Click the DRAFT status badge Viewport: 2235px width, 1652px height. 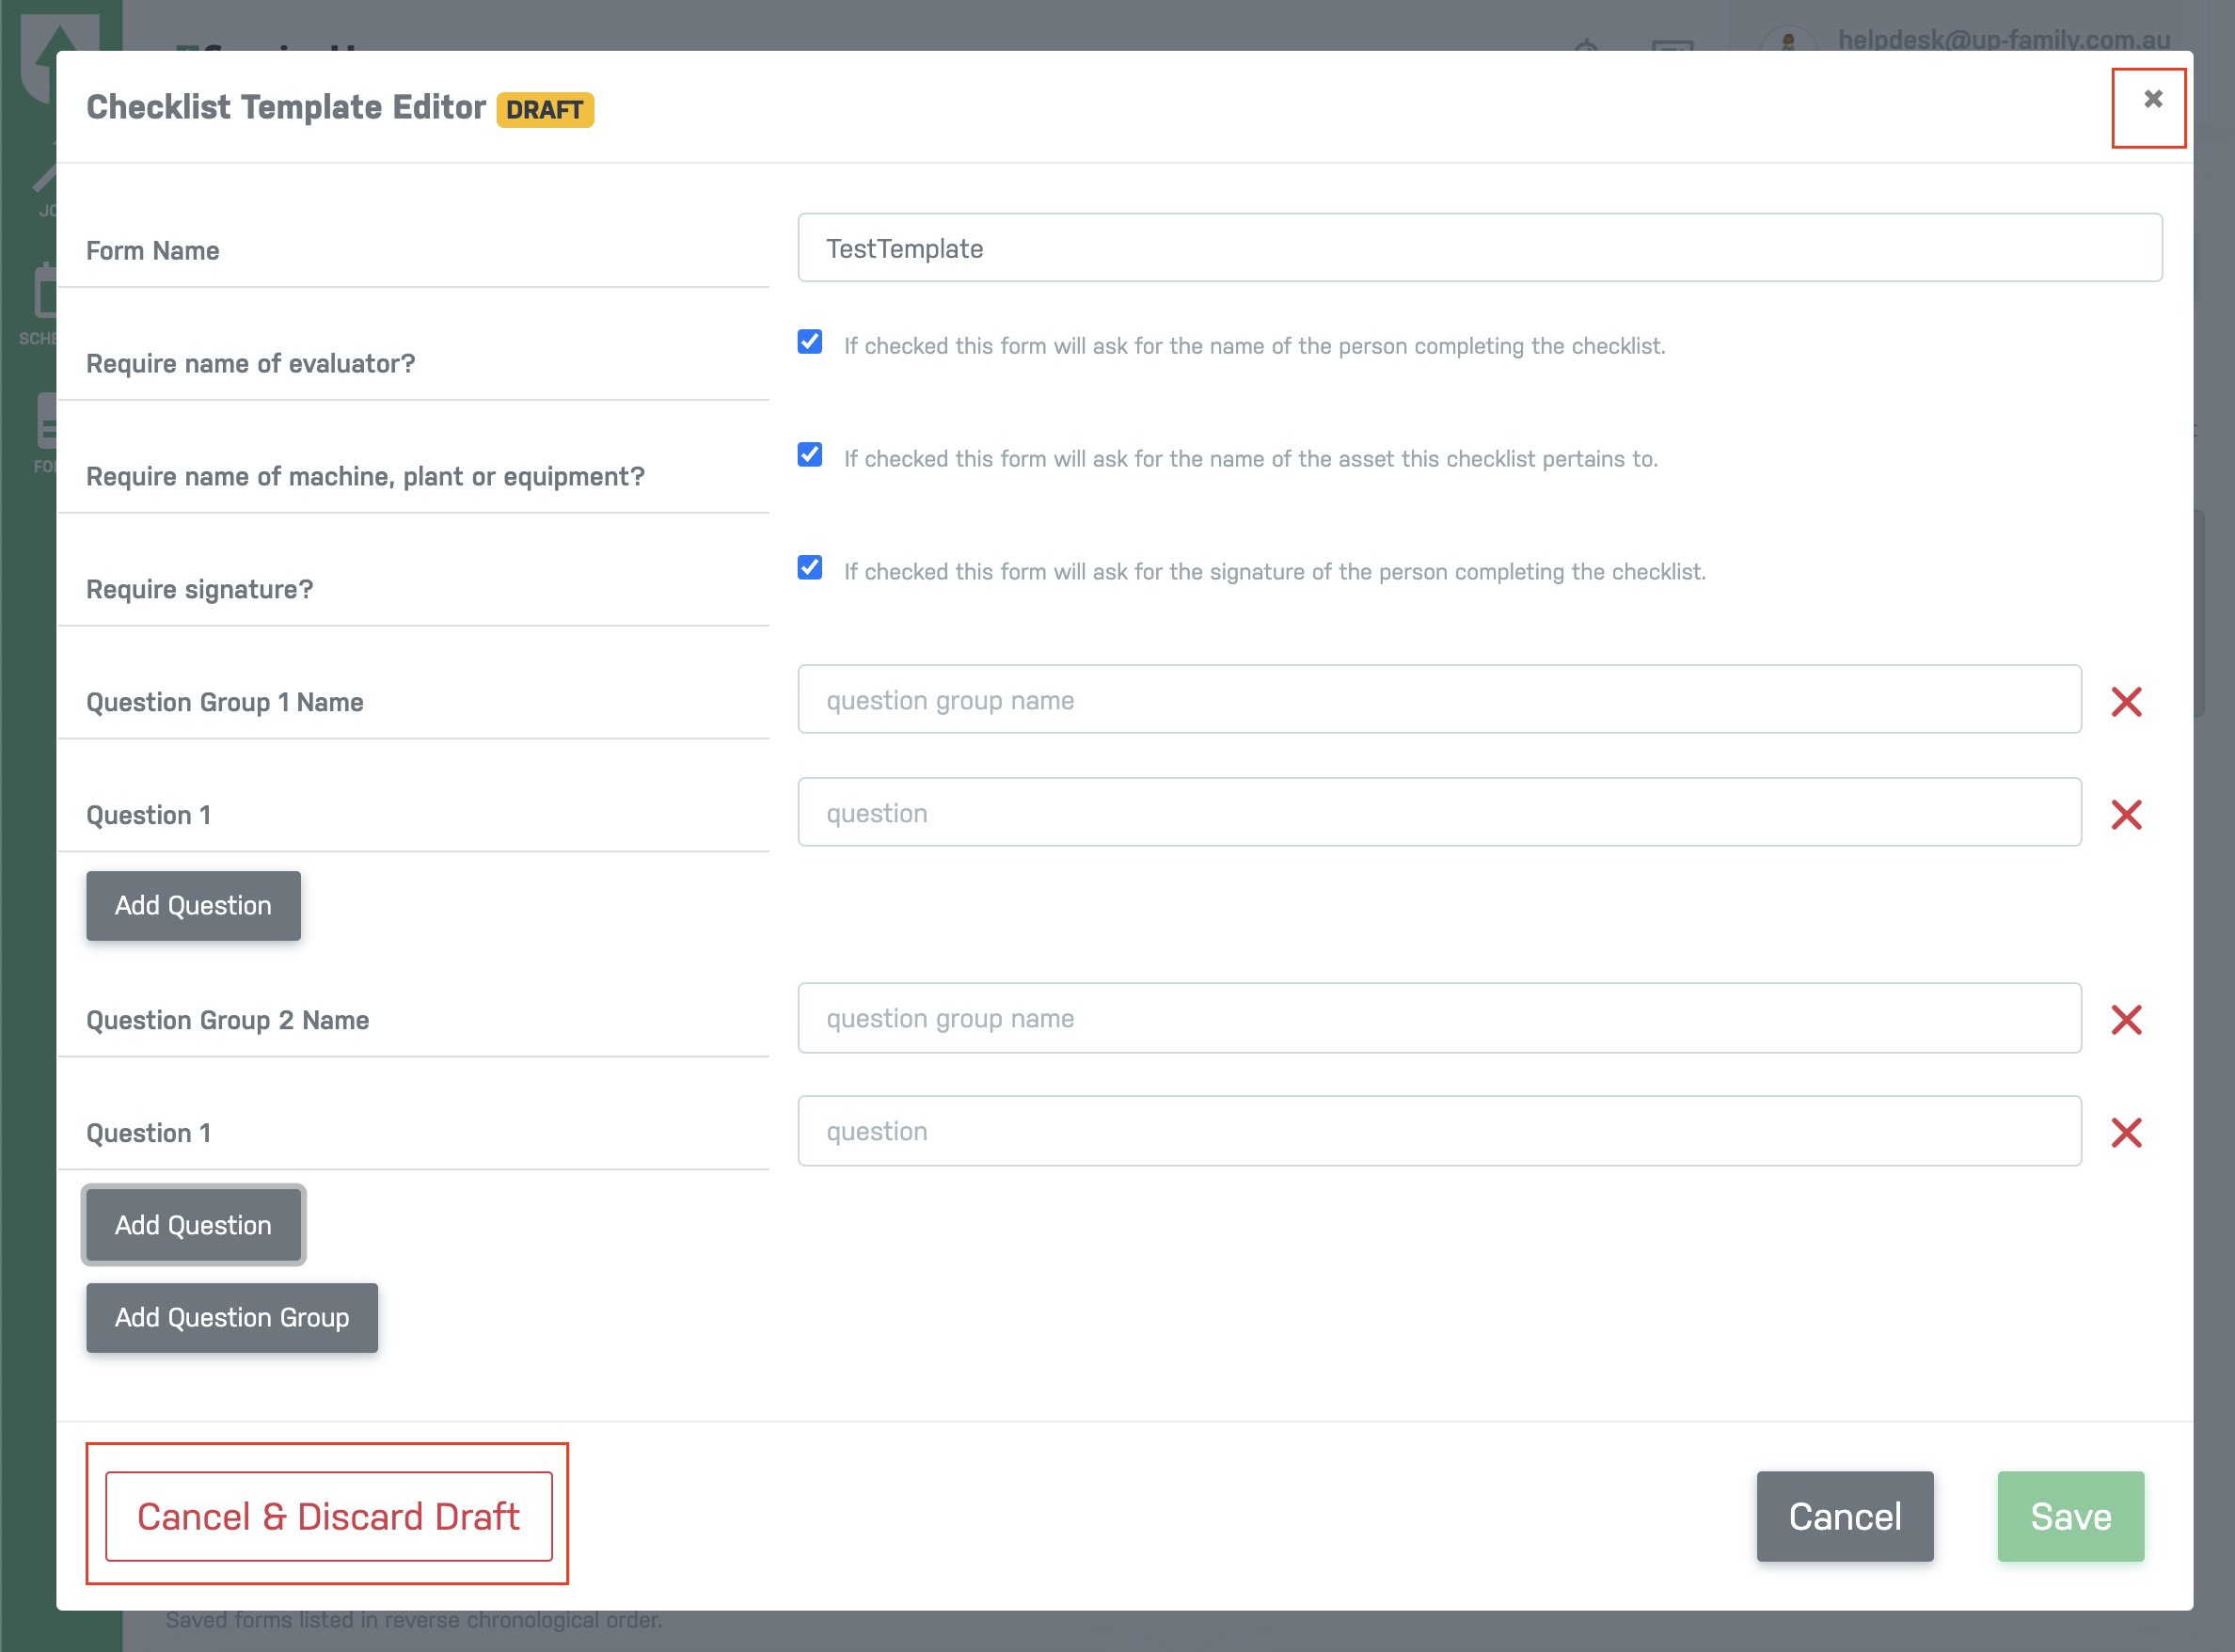coord(545,110)
